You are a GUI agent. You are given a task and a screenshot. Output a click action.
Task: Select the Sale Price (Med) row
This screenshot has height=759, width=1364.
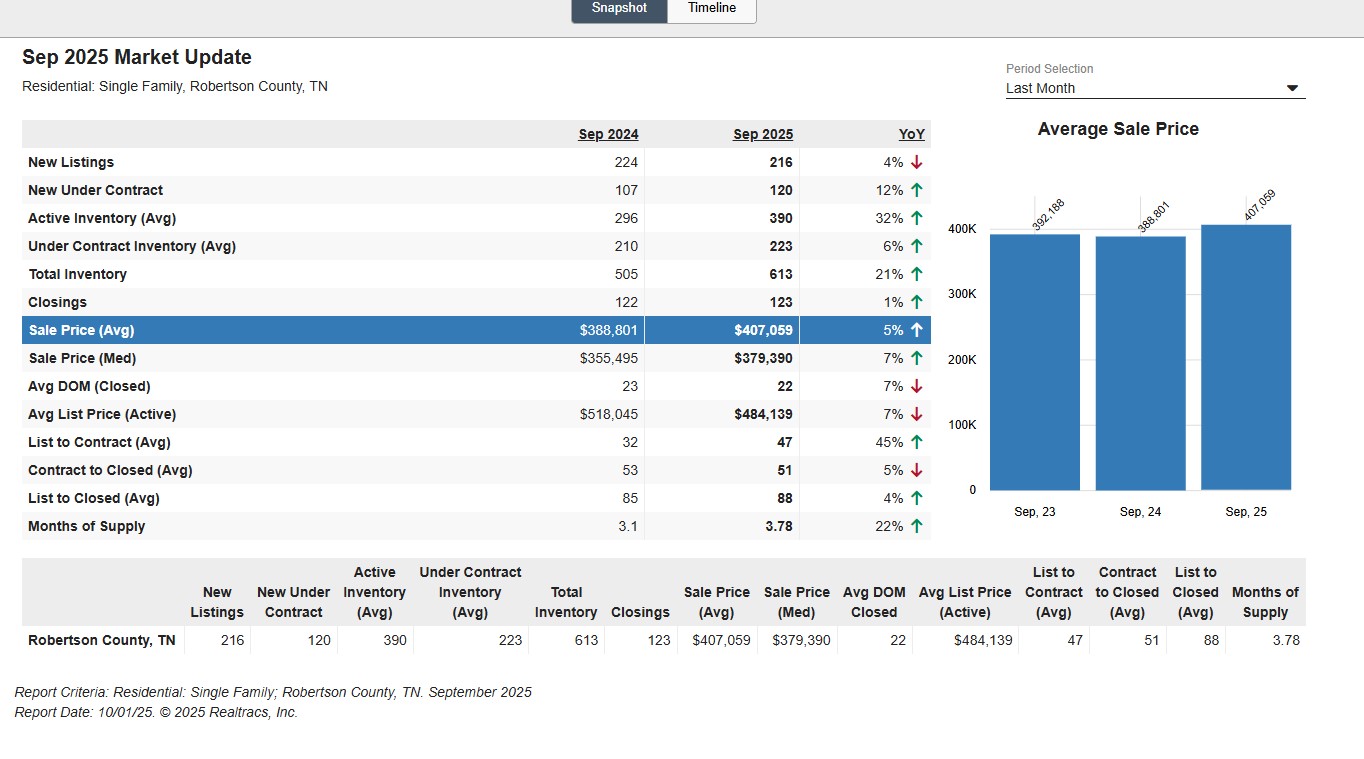(x=82, y=358)
